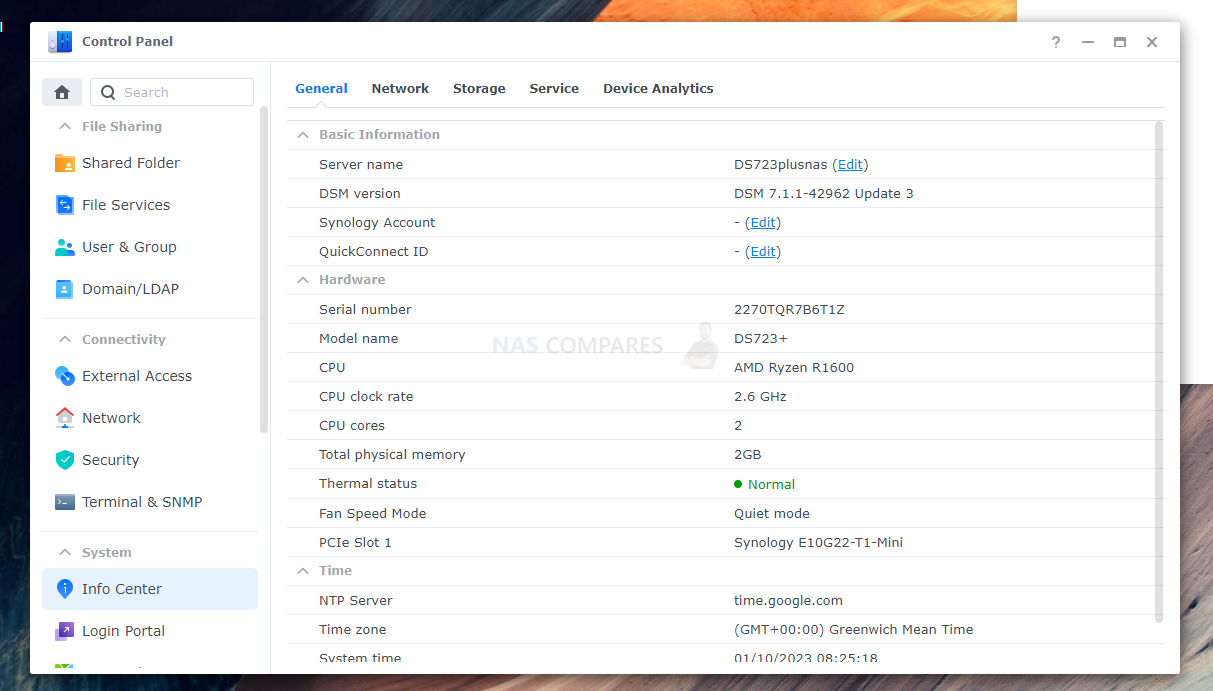The height and width of the screenshot is (691, 1213).
Task: Click the Info Center icon
Action: (x=65, y=589)
